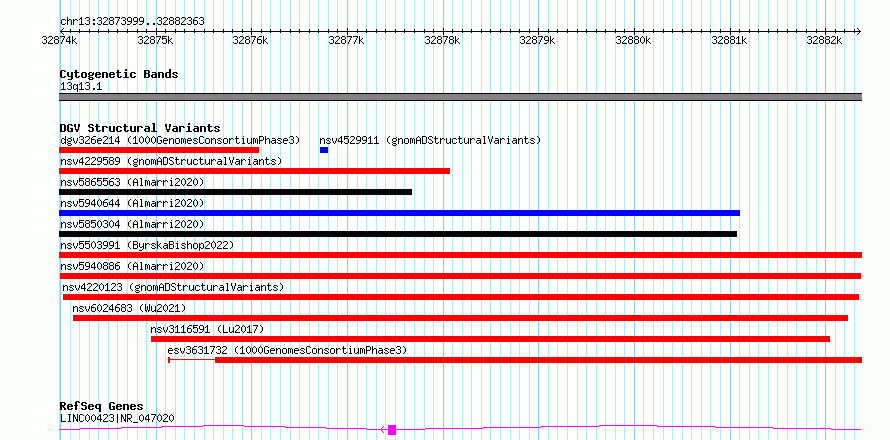The image size is (890, 440).
Task: Open the nsv4529911 gnomAD variant label
Action: pyautogui.click(x=430, y=140)
